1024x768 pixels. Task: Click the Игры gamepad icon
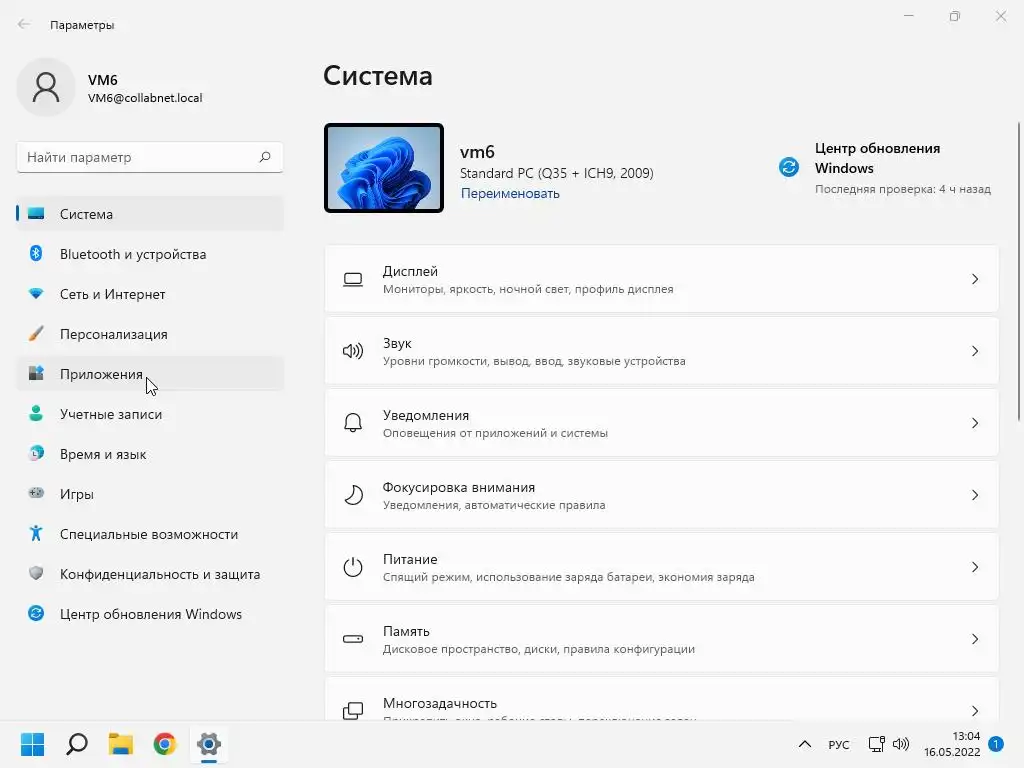pos(36,493)
